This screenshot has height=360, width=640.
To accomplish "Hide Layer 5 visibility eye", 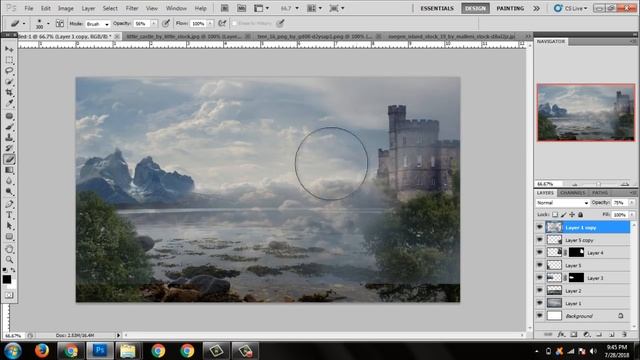I will (540, 265).
